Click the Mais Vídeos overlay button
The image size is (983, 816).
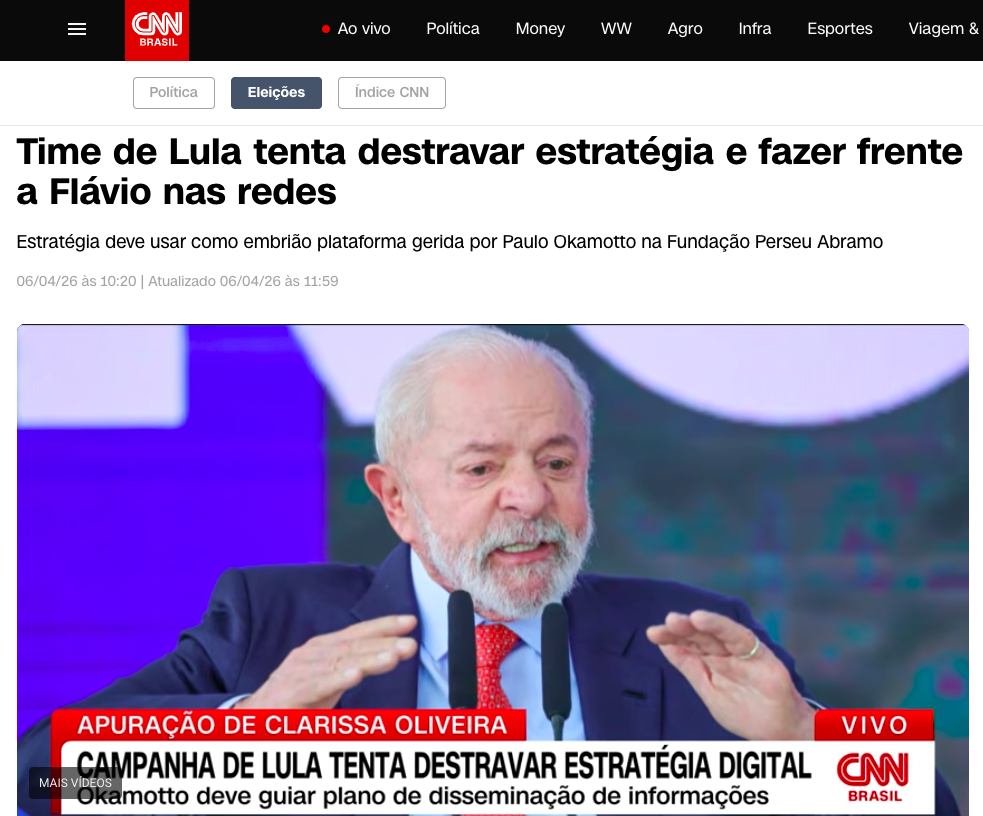(x=75, y=783)
